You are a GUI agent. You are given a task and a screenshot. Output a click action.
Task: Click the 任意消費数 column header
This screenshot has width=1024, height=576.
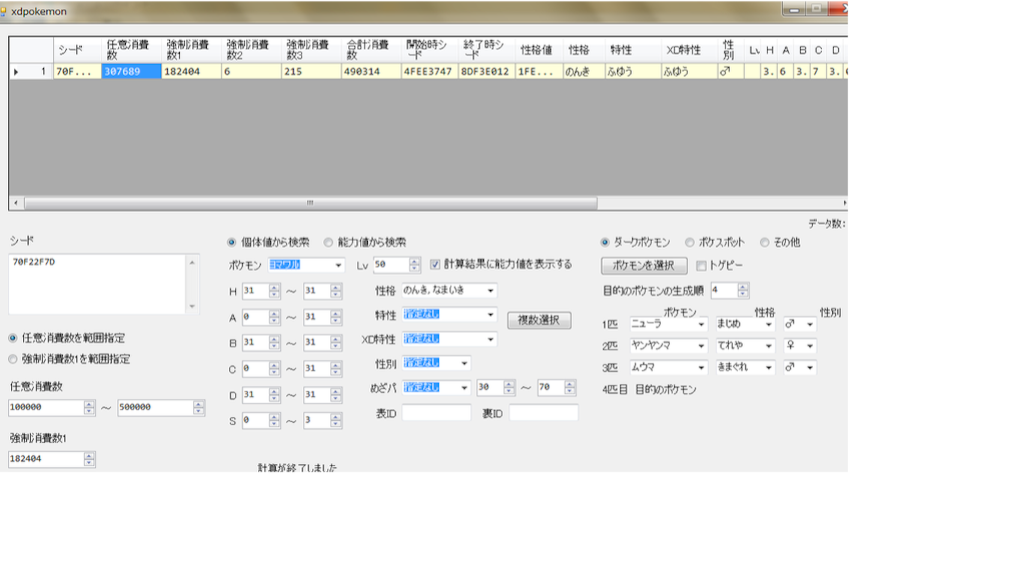click(x=131, y=50)
